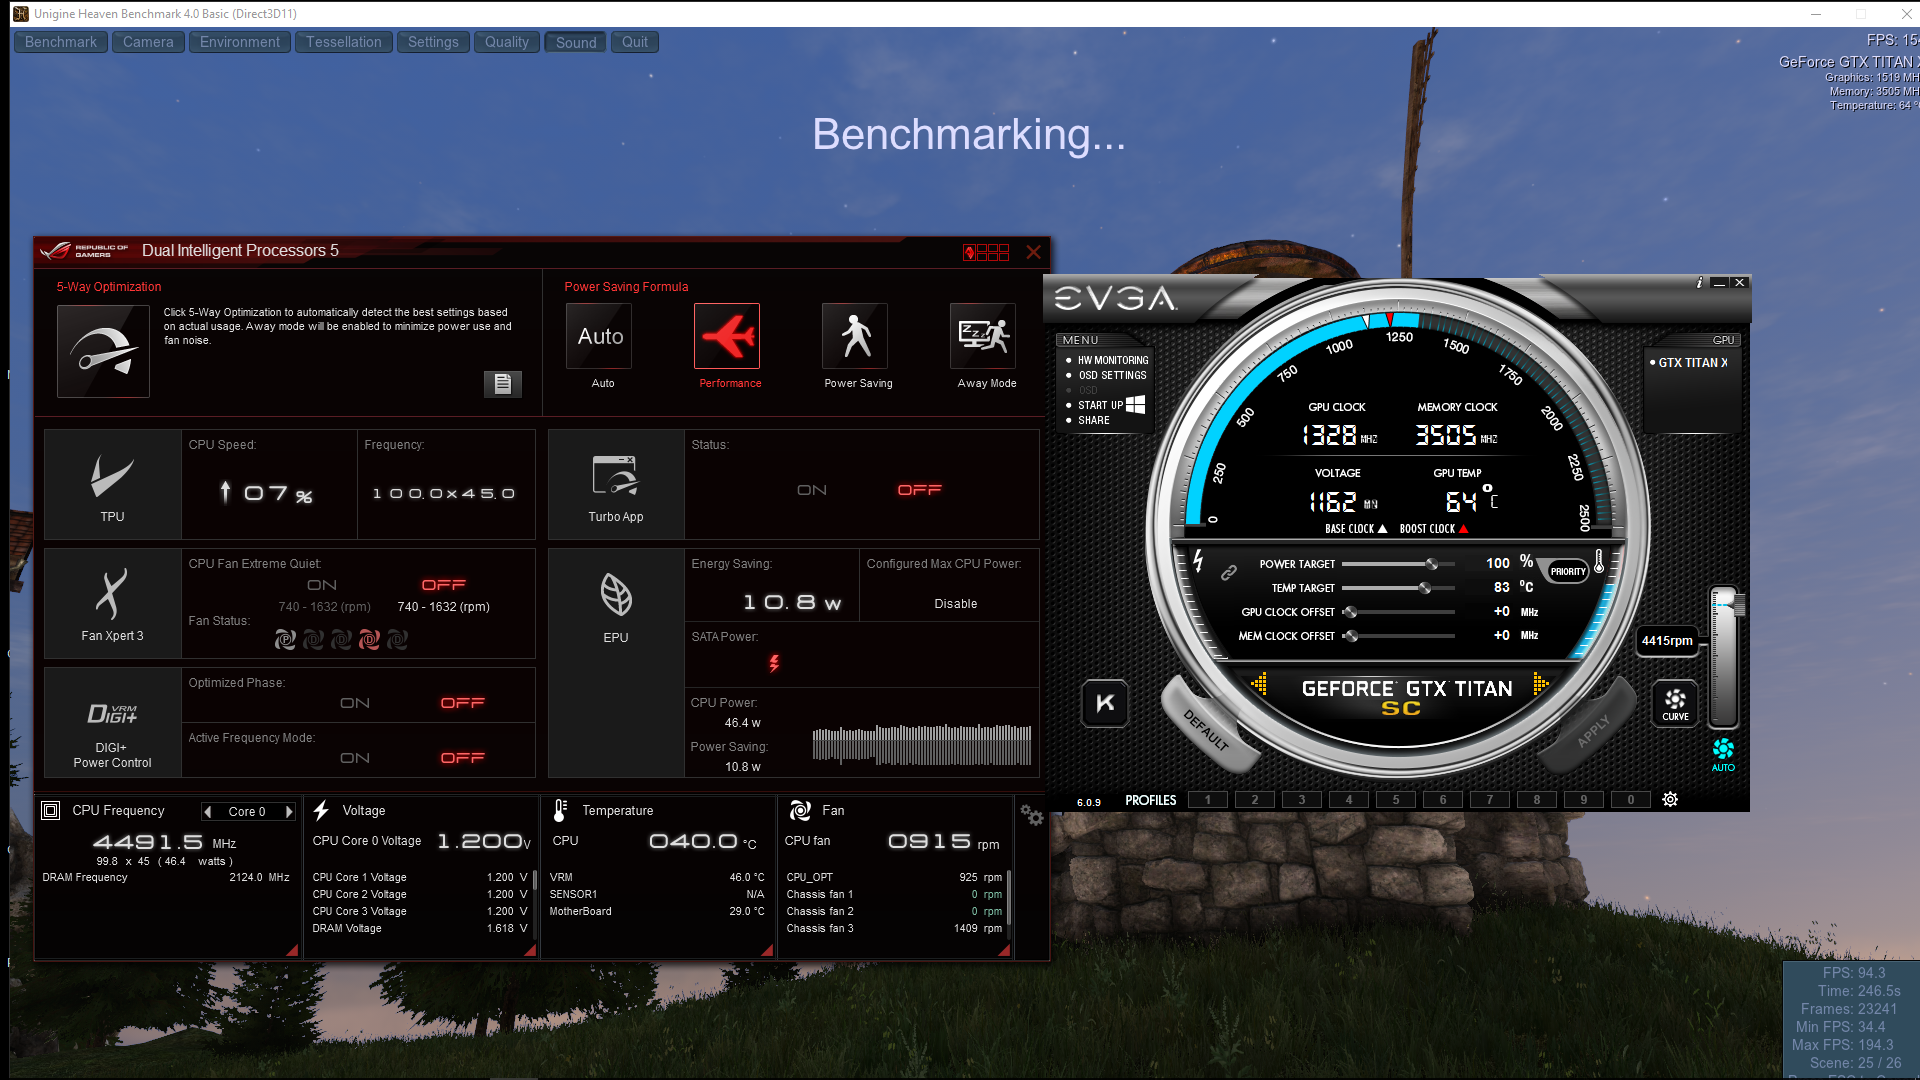Switch to next GPU with right yellow arrow
The height and width of the screenshot is (1080, 1920).
[x=1541, y=684]
